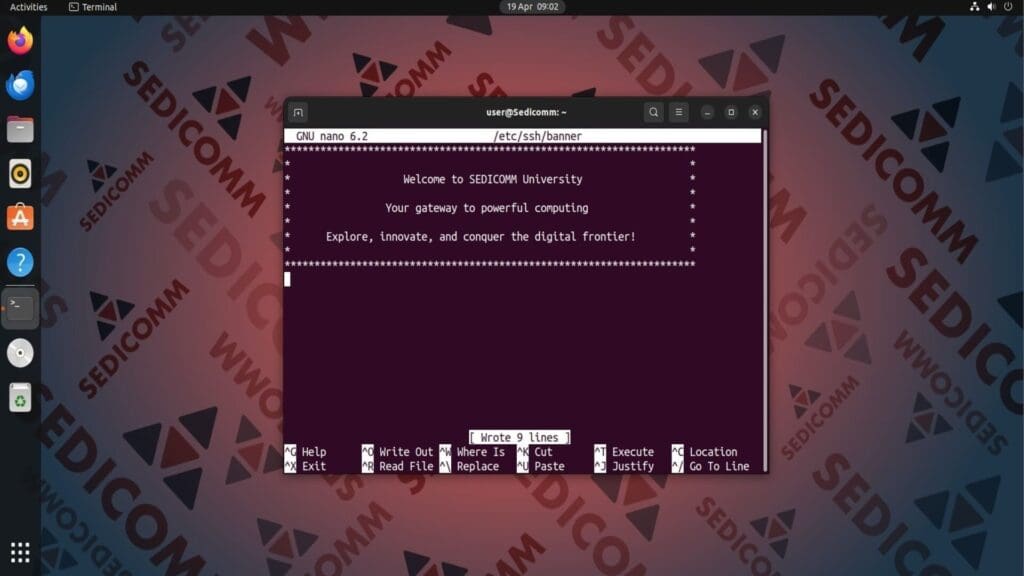Open the Help question mark icon

[20, 263]
